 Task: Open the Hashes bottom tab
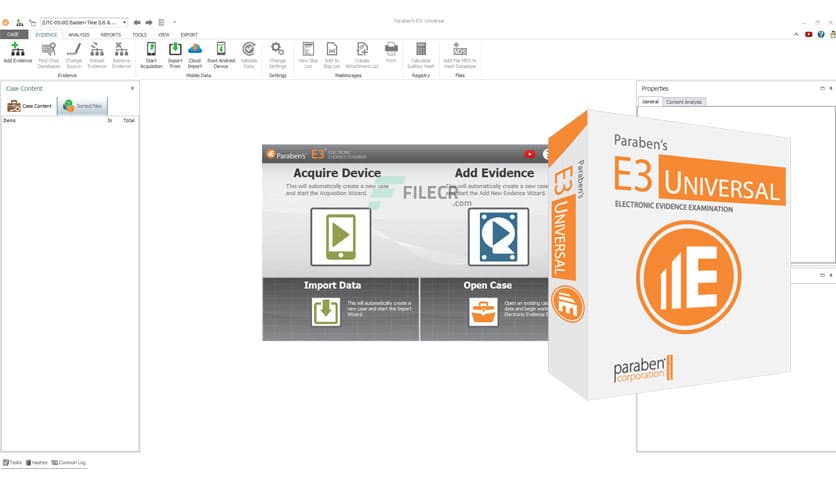[37, 463]
